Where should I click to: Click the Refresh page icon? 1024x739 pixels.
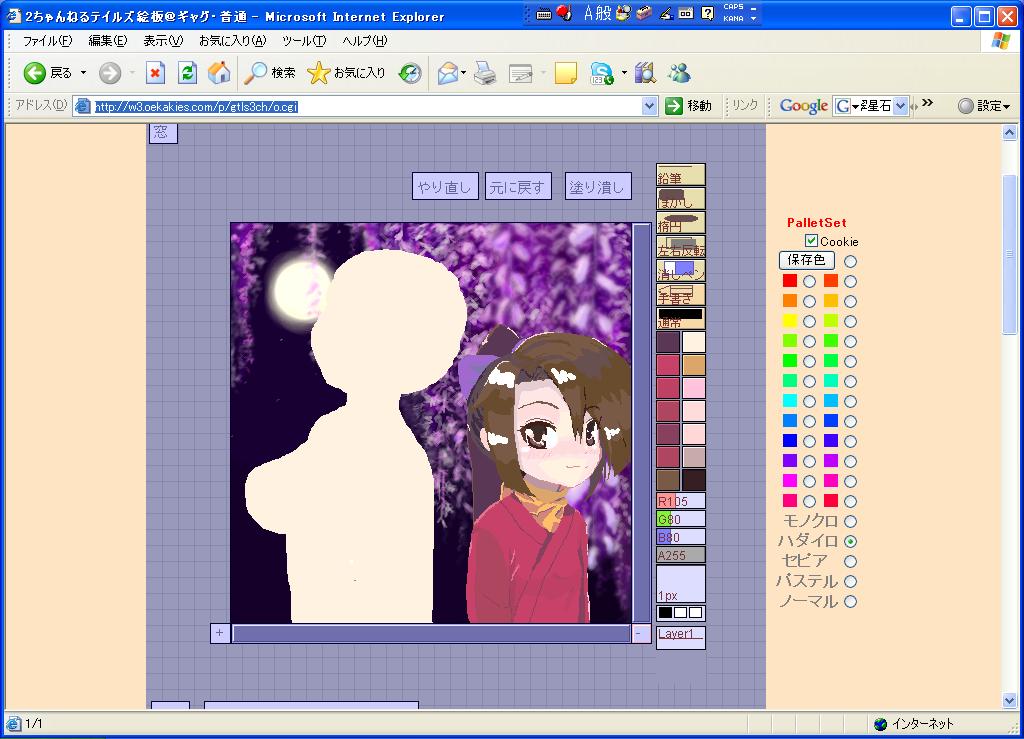(x=187, y=72)
